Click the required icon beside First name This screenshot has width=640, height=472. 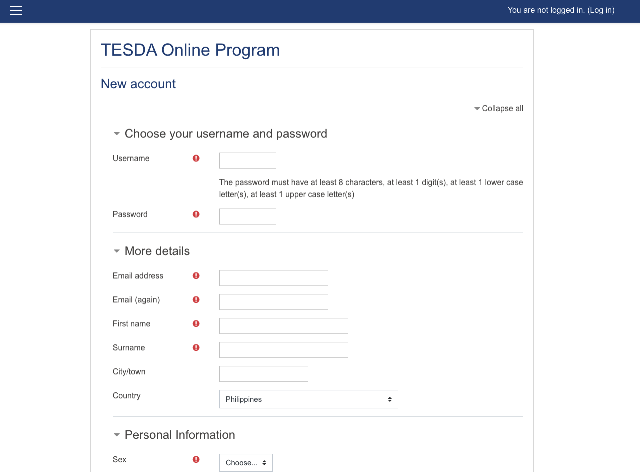[196, 324]
